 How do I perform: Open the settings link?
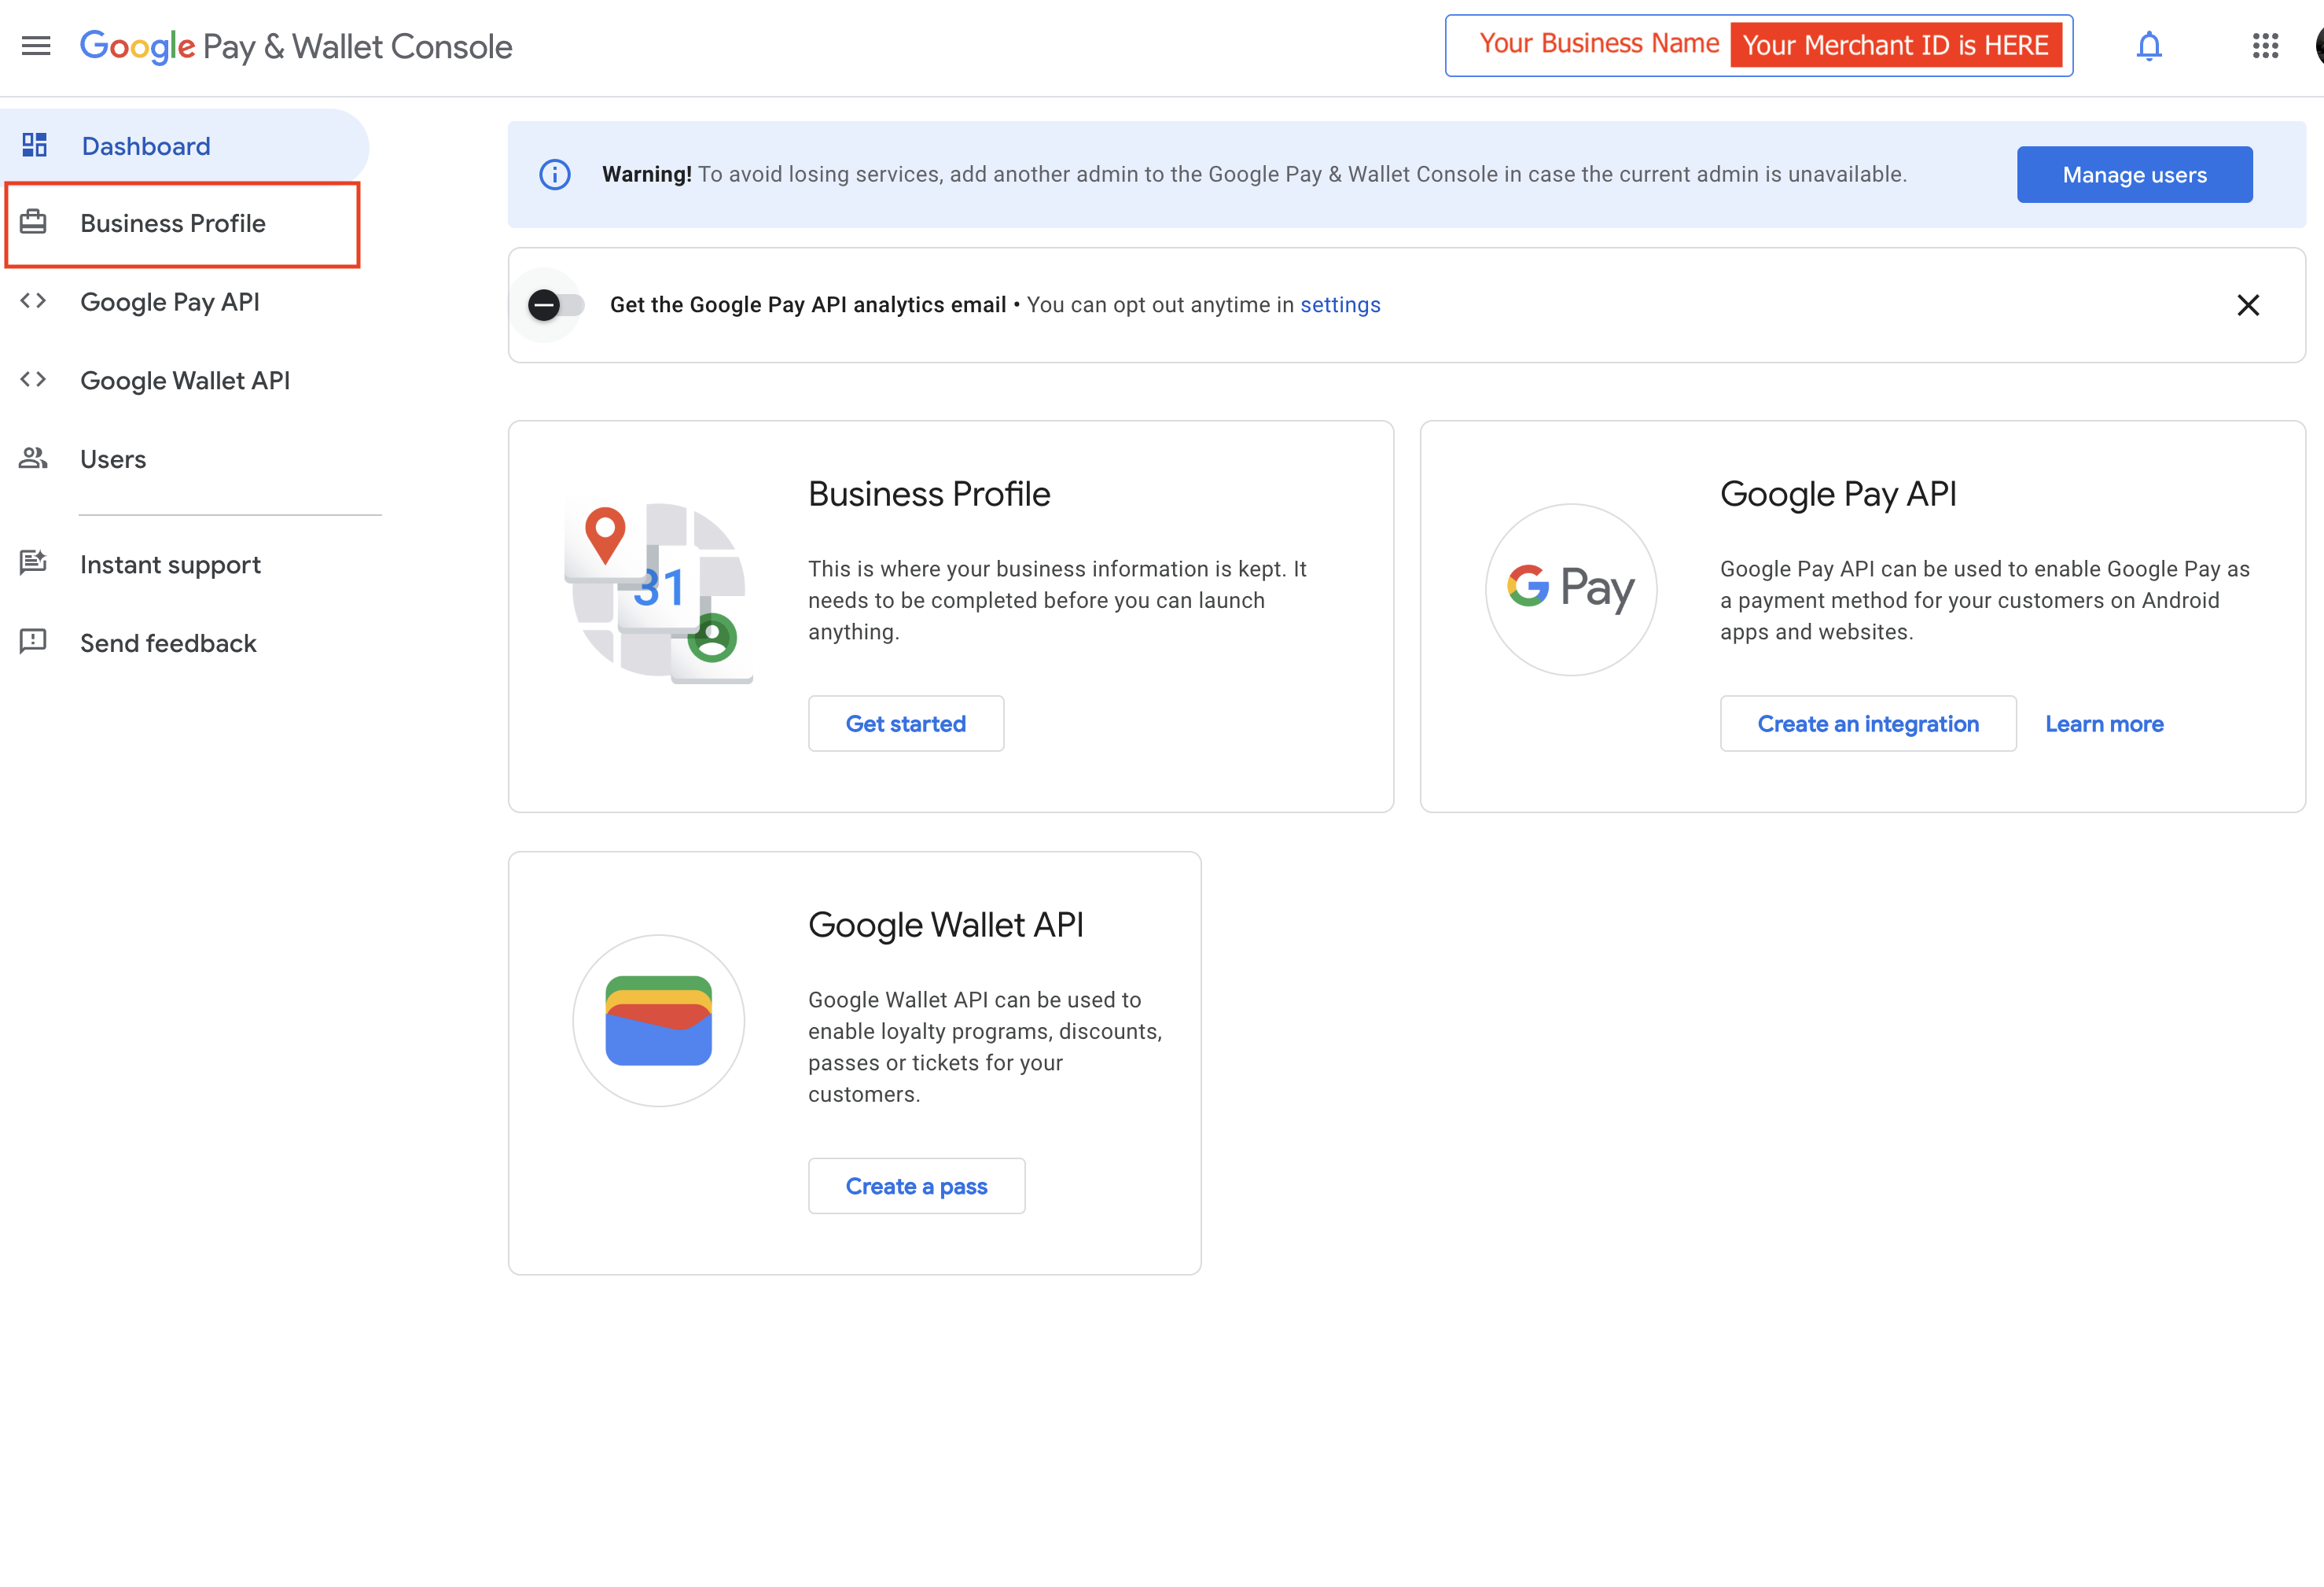pos(1339,305)
